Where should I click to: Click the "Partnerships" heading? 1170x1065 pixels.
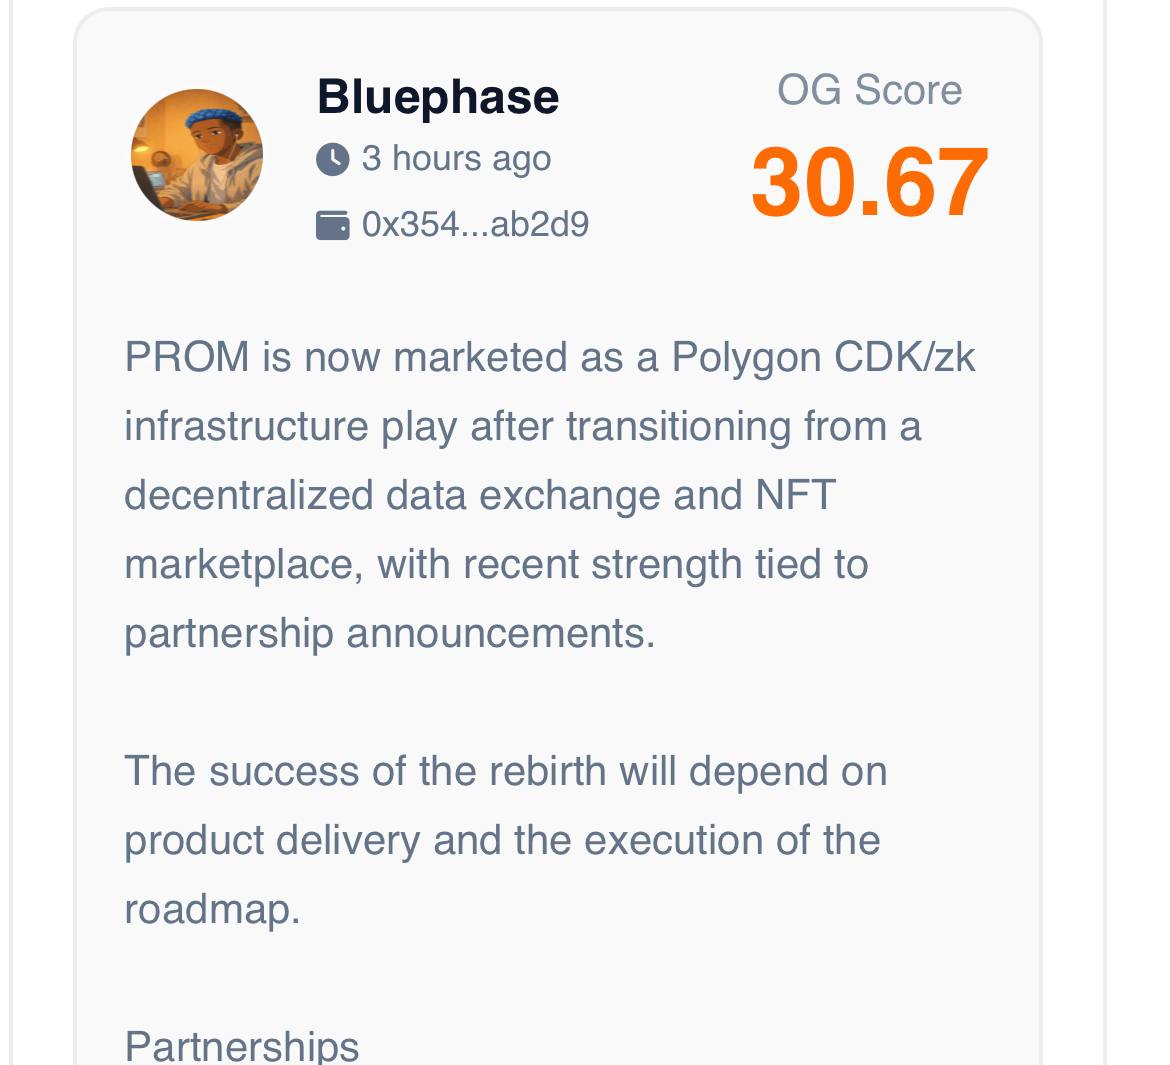(241, 1046)
